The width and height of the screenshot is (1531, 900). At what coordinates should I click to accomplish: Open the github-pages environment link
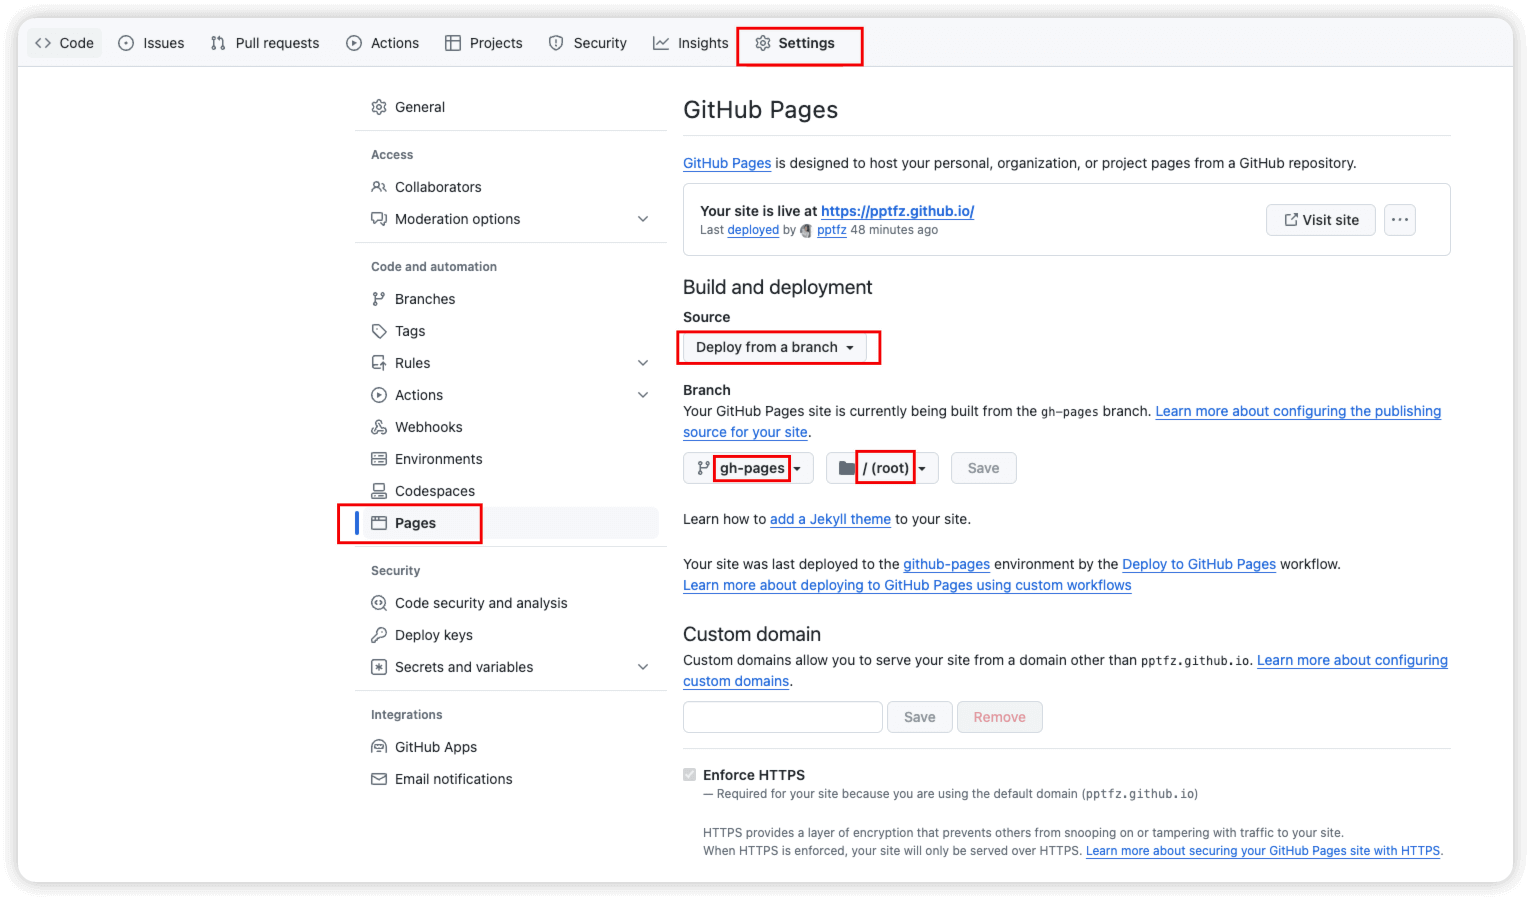946,564
